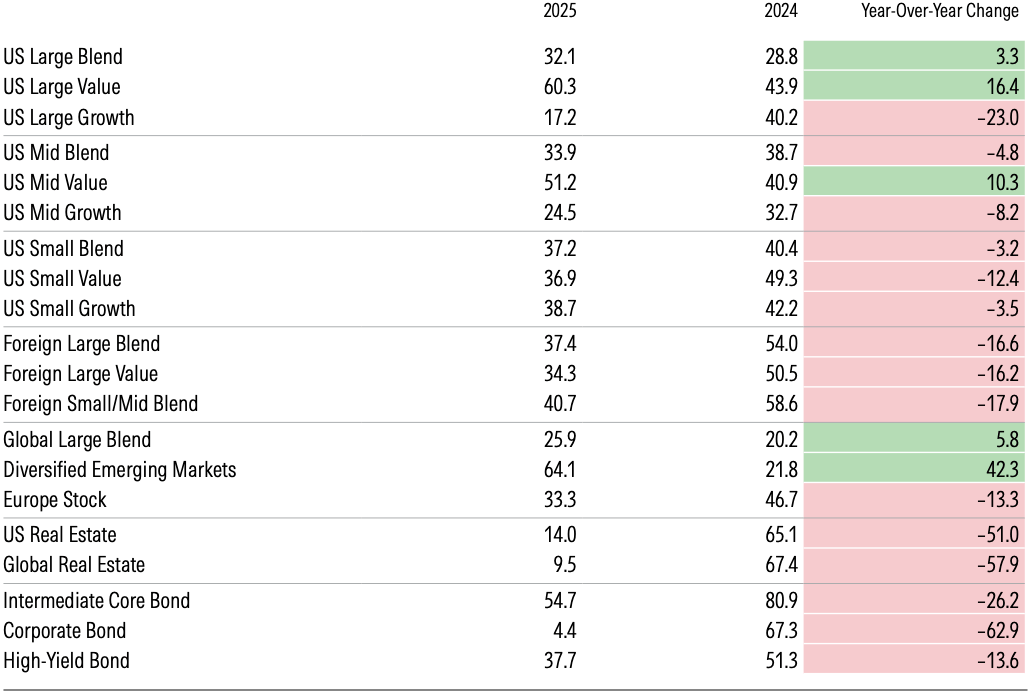
Task: Select the 2025 value 9.5
Action: point(564,565)
